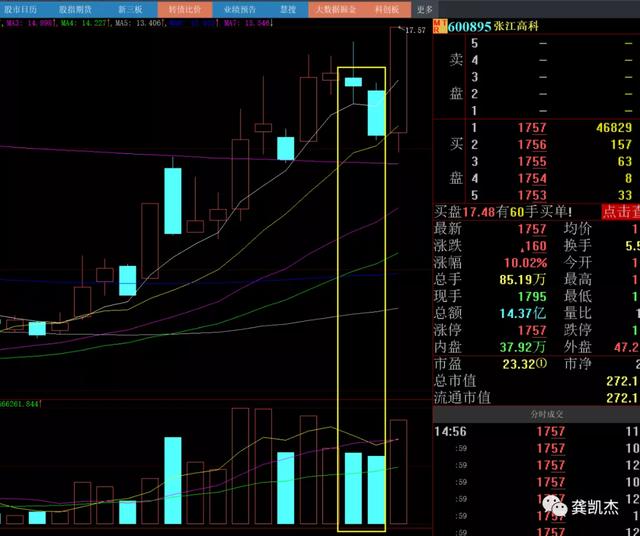Open the 转债比价 tab
This screenshot has height=536, width=640.
click(184, 9)
